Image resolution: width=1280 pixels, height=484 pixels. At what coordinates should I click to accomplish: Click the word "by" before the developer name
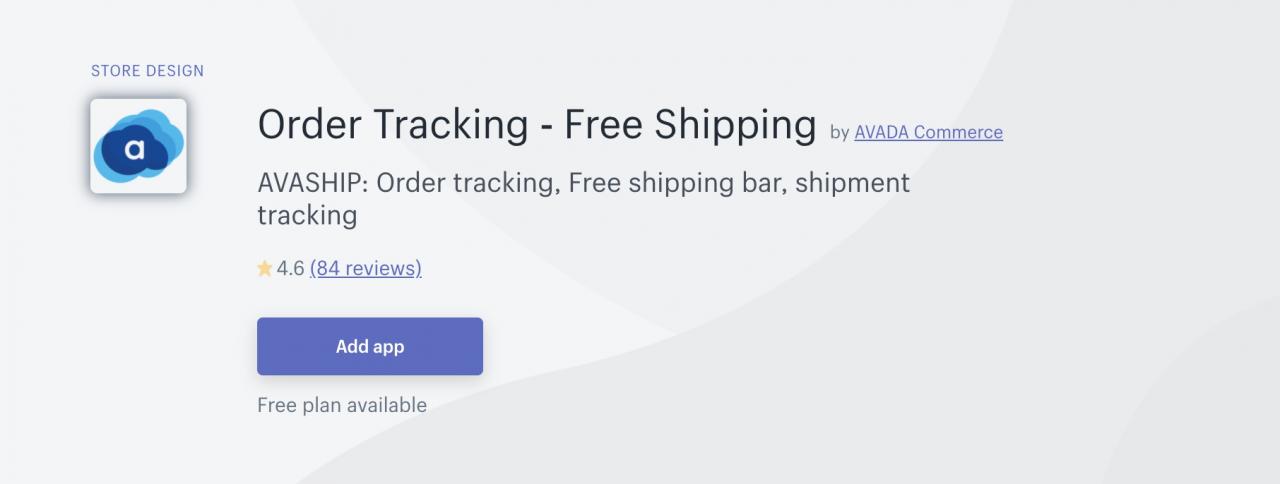[x=839, y=132]
